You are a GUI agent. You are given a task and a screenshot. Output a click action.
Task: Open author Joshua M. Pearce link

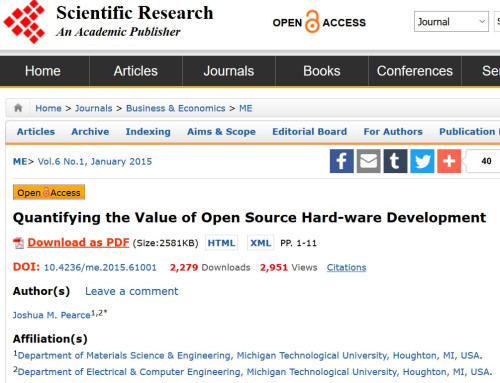pos(52,315)
